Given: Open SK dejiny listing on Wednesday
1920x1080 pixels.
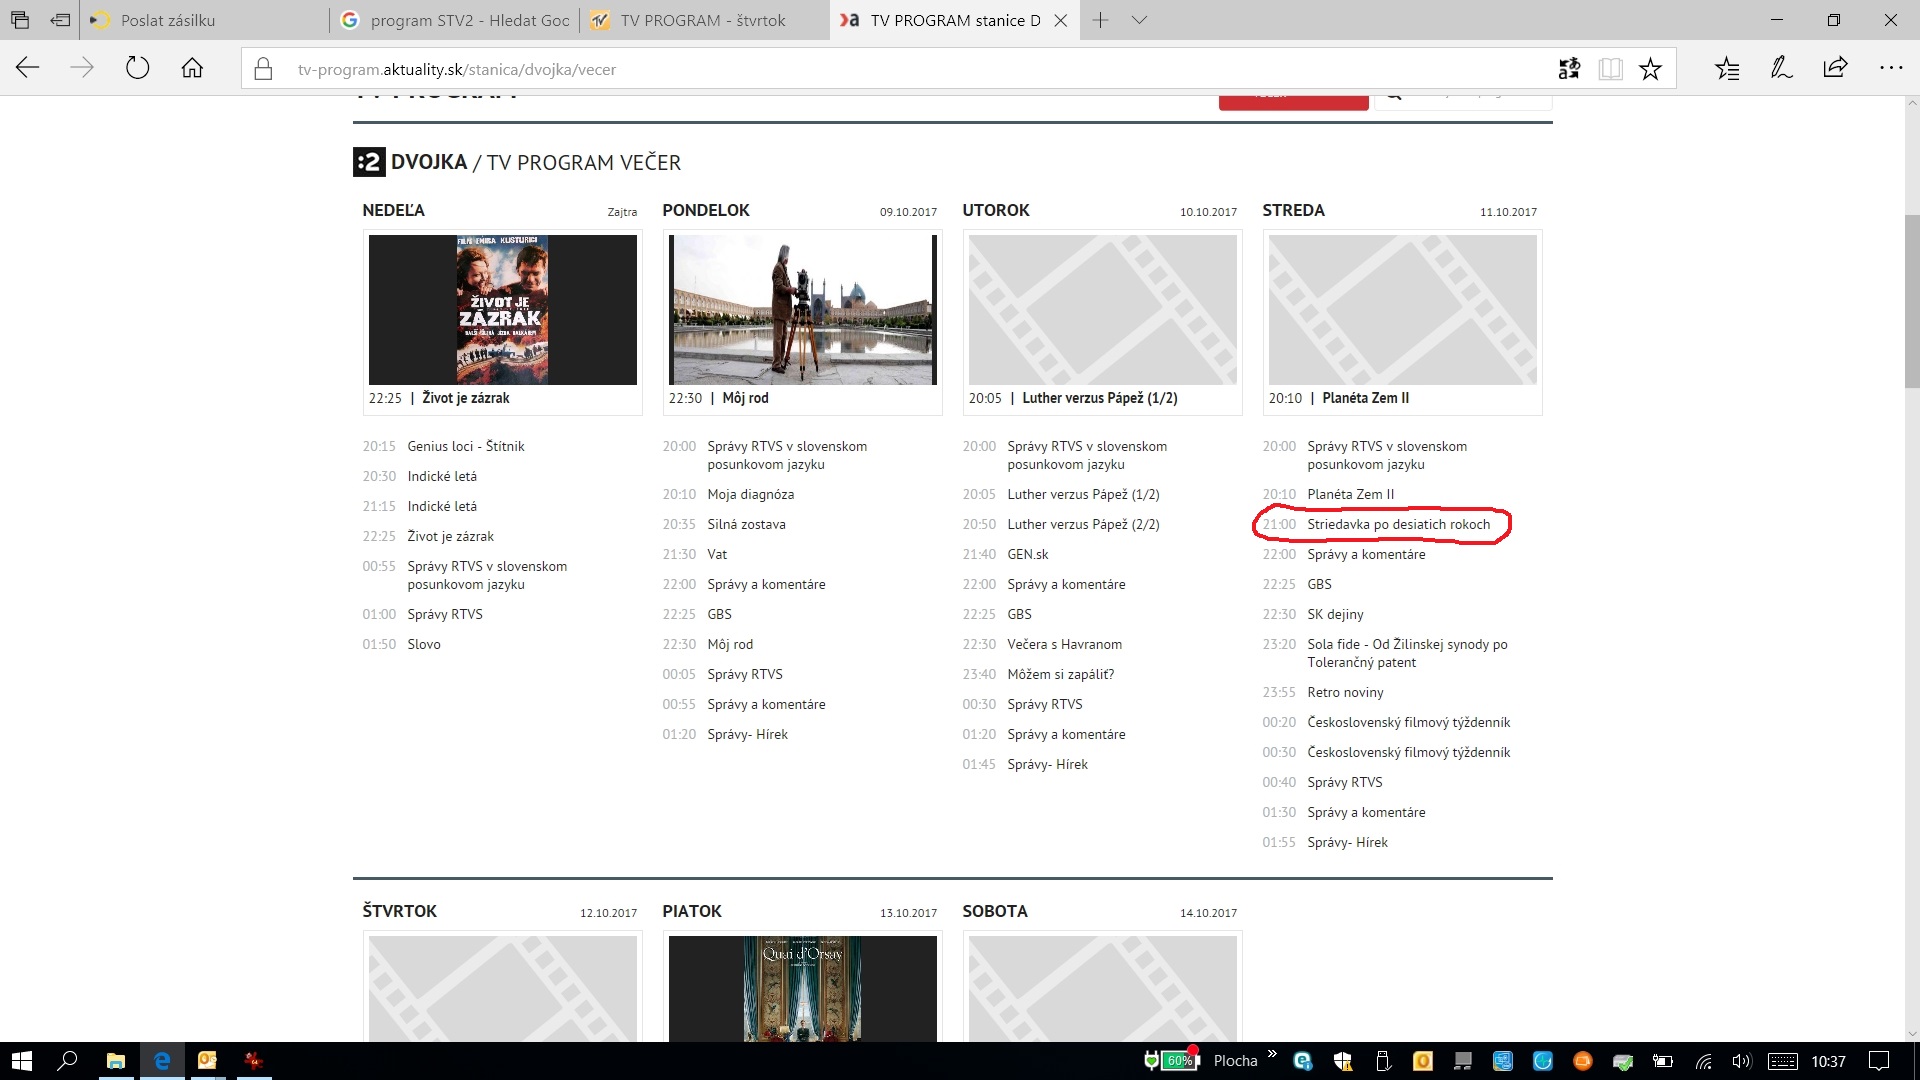Looking at the screenshot, I should point(1335,614).
